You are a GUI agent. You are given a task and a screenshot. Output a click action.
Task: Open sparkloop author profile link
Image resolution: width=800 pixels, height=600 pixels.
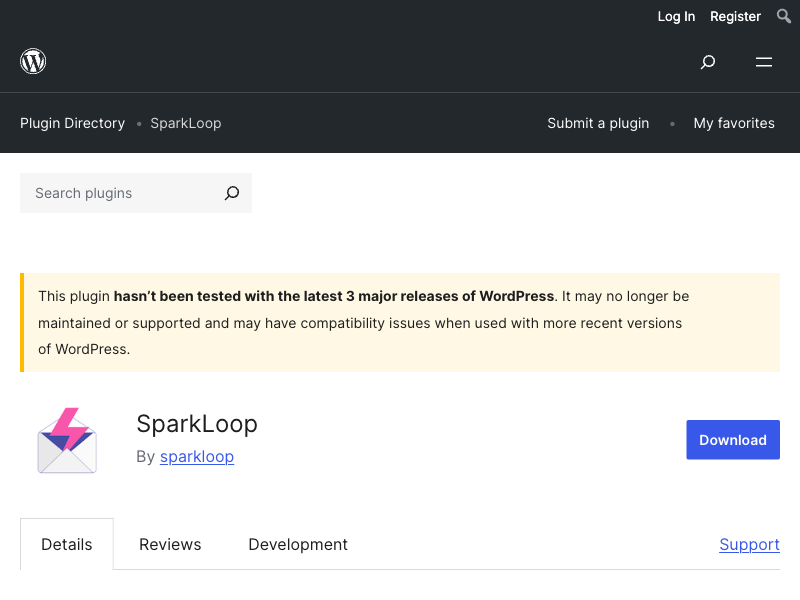197,456
